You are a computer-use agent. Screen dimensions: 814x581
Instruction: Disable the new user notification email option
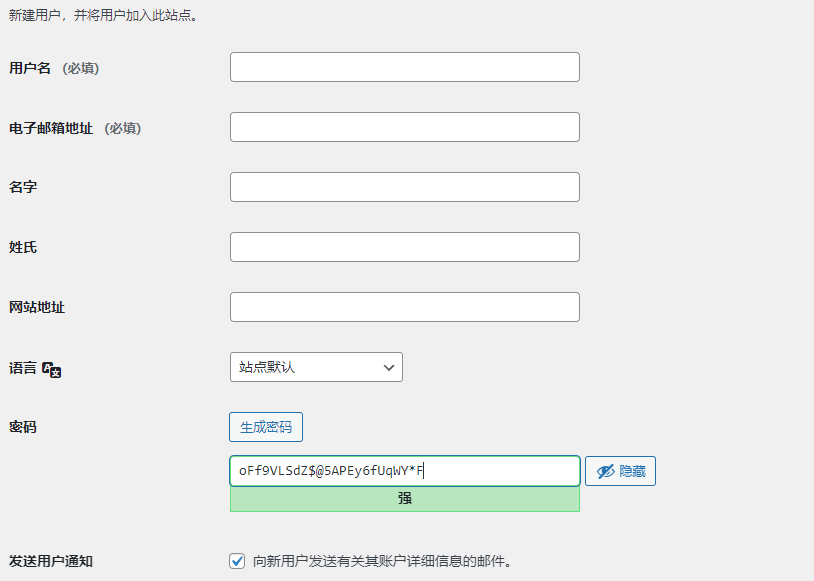pyautogui.click(x=236, y=561)
